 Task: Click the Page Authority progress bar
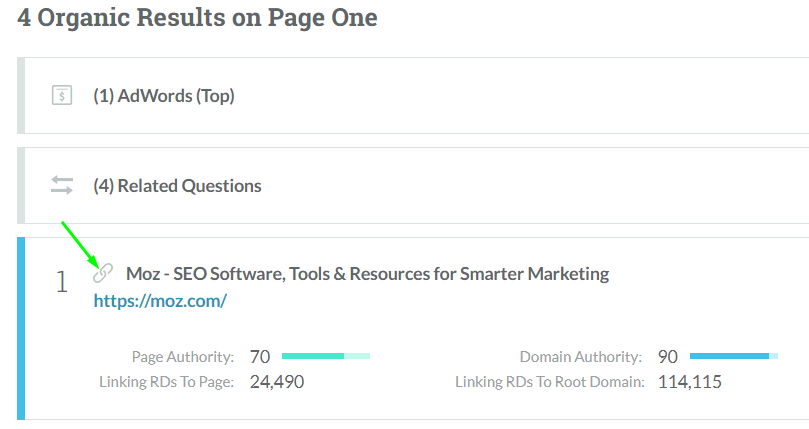326,356
